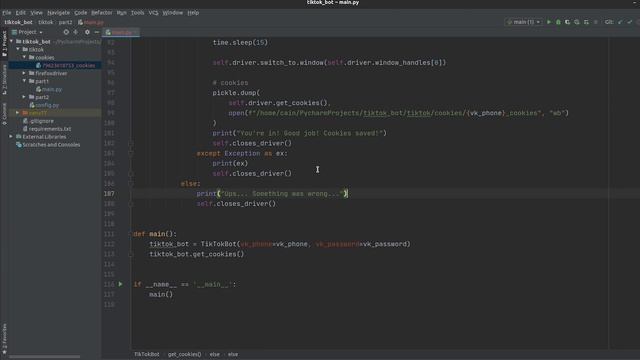This screenshot has height=360, width=640.
Task: Select requirements.txt in project tree
Action: [x=47, y=129]
